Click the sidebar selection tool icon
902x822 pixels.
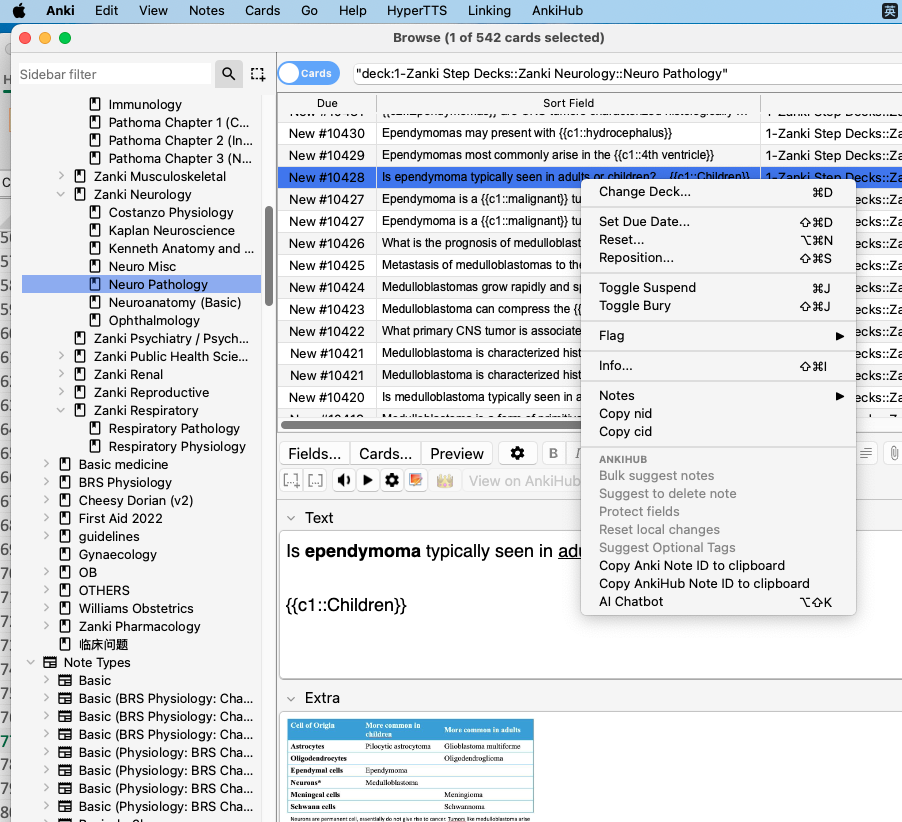tap(258, 74)
